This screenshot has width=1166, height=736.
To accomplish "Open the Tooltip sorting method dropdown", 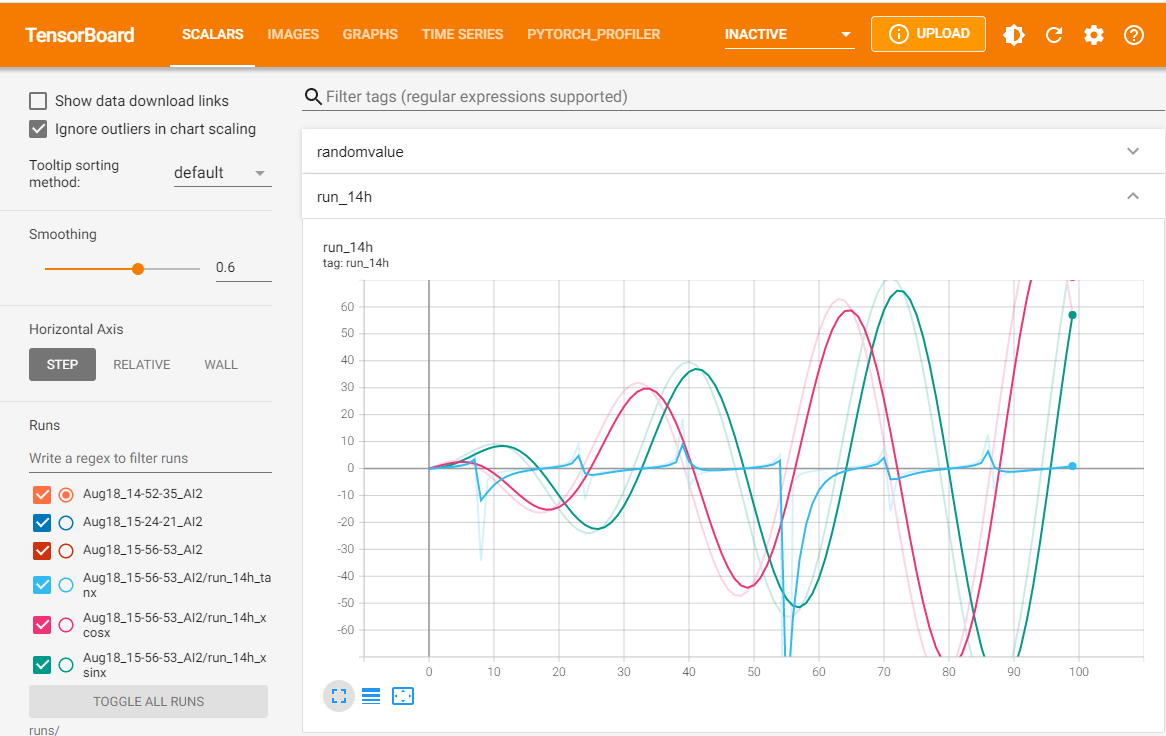I will (222, 173).
